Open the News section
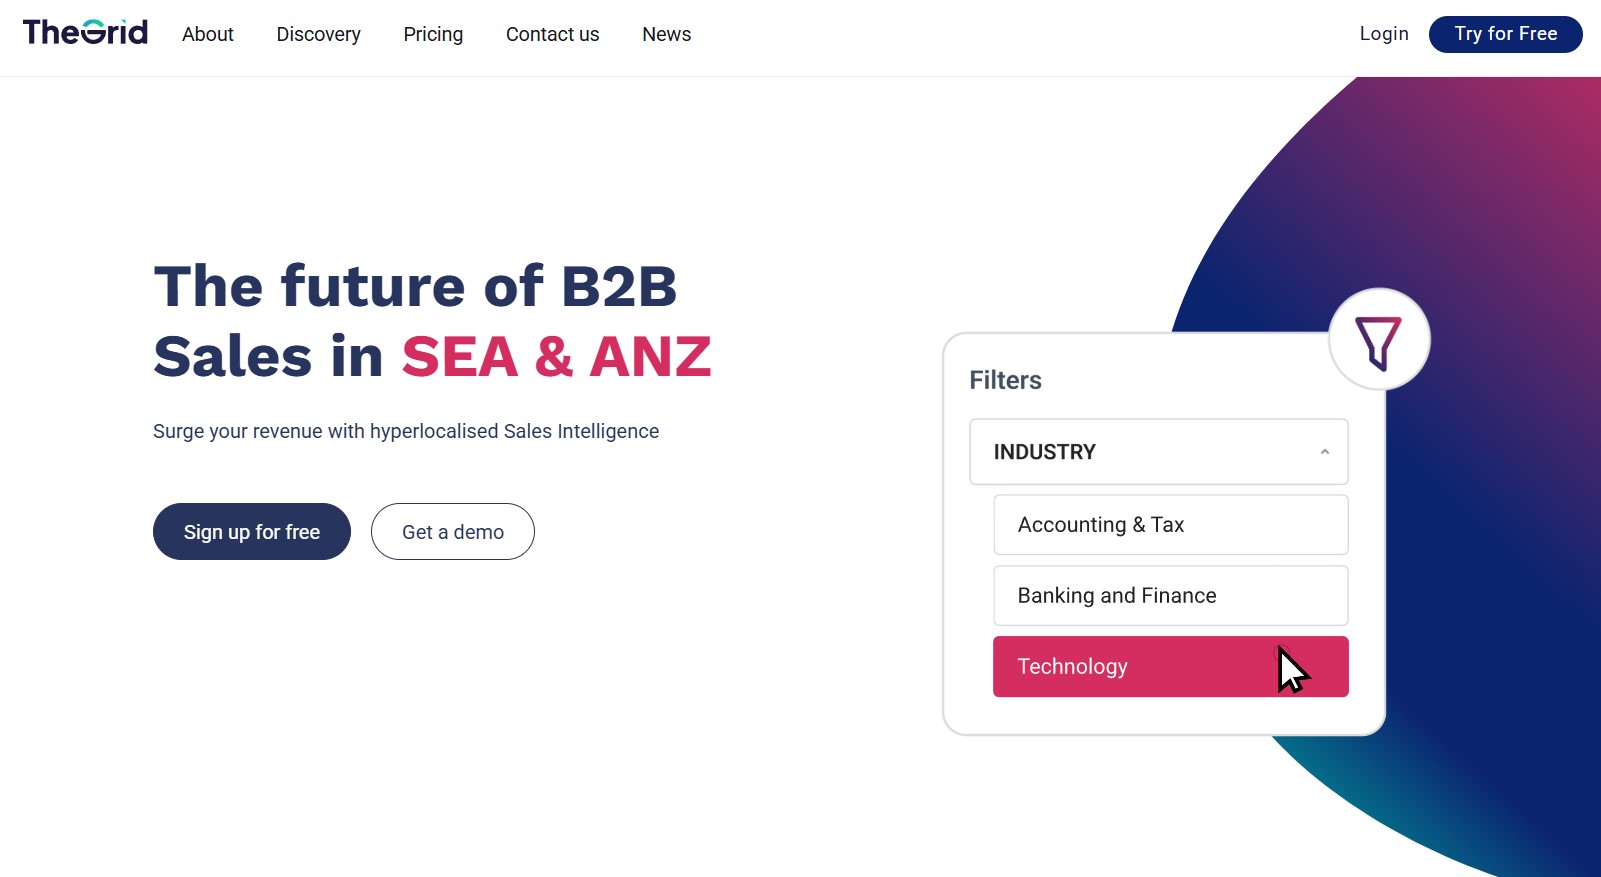Viewport: 1601px width, 877px height. point(666,34)
